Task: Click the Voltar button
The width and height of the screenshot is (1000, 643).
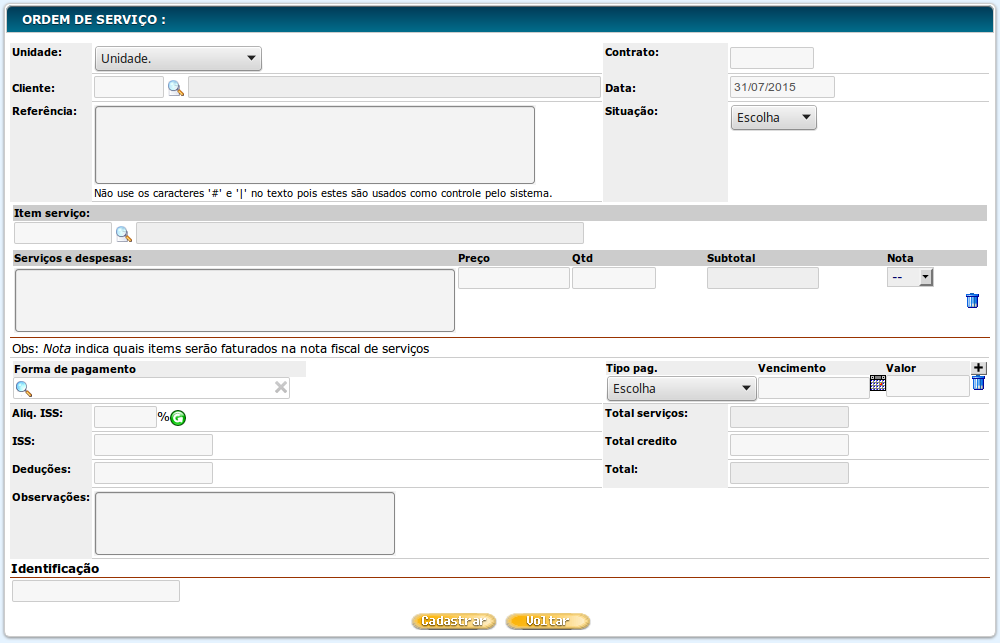Action: tap(548, 621)
